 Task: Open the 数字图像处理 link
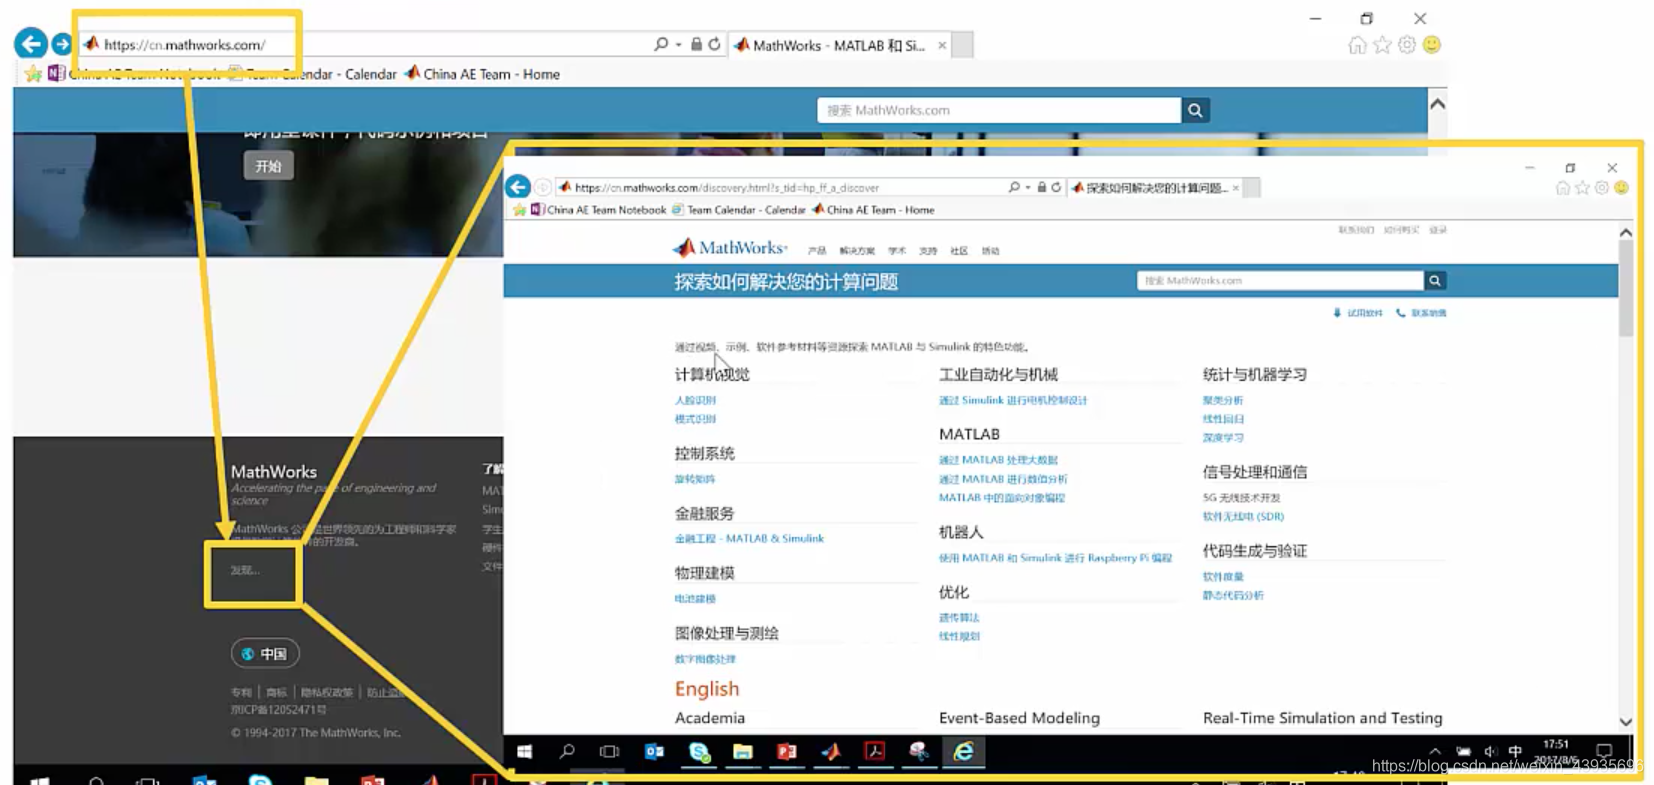(x=705, y=659)
